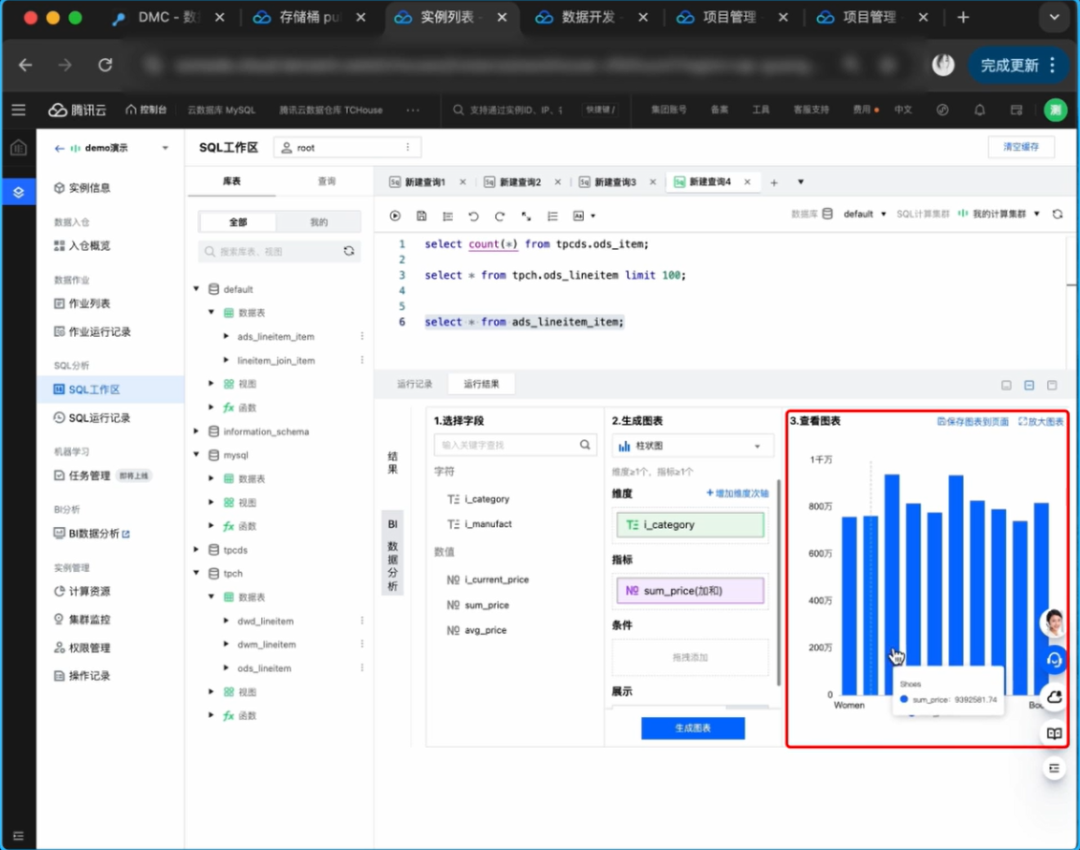1080x850 pixels.
Task: Switch to 运行记录 tab
Action: pos(414,384)
